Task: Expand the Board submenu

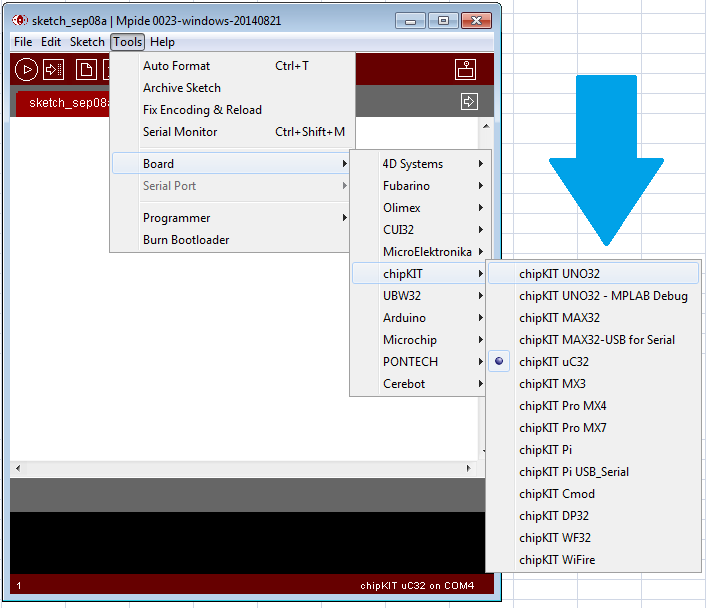Action: tap(230, 163)
